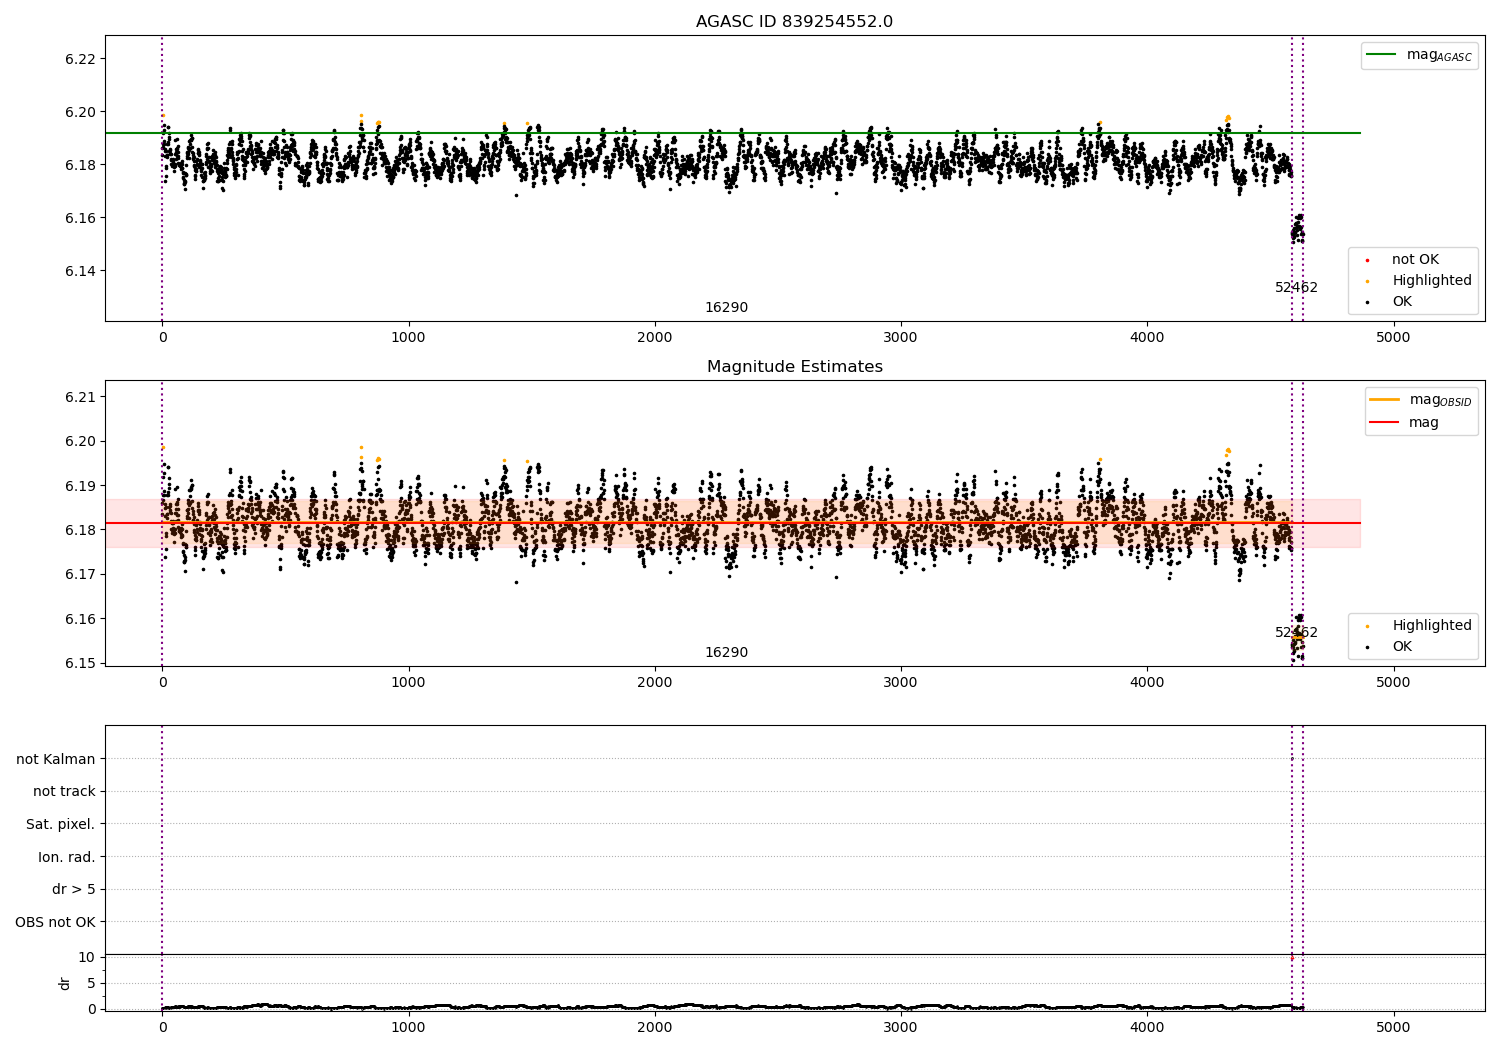The height and width of the screenshot is (1050, 1500).
Task: Click the 'not Kalman' axis label
Action: tap(56, 759)
